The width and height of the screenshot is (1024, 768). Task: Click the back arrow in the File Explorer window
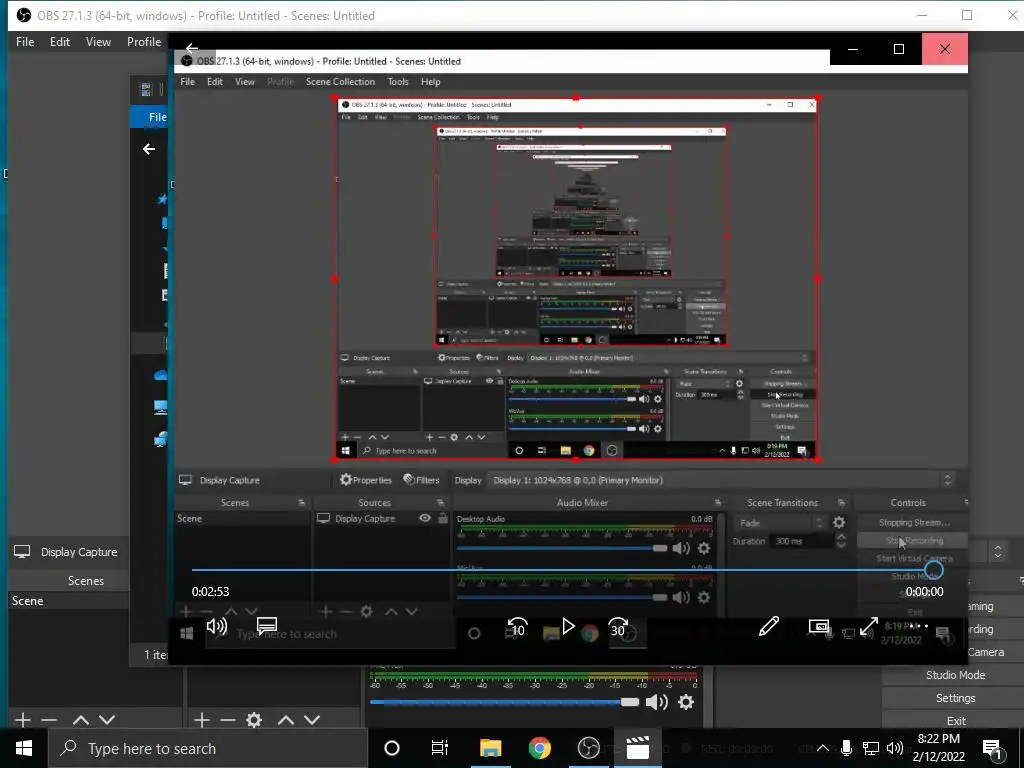[x=149, y=150]
